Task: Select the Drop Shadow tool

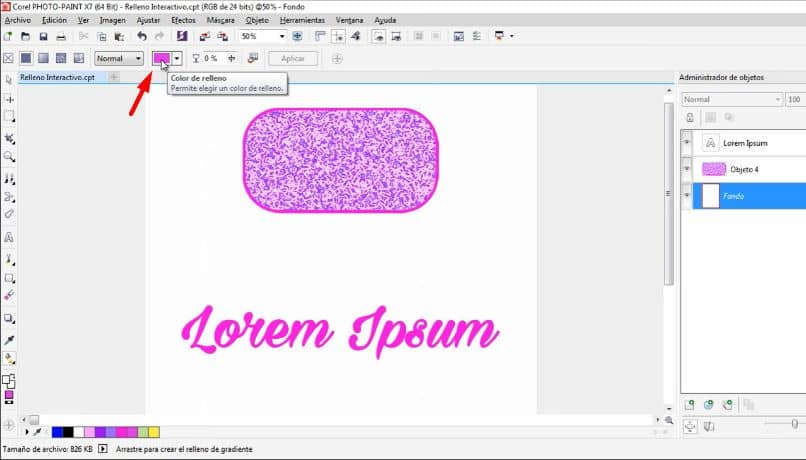Action: click(x=9, y=318)
